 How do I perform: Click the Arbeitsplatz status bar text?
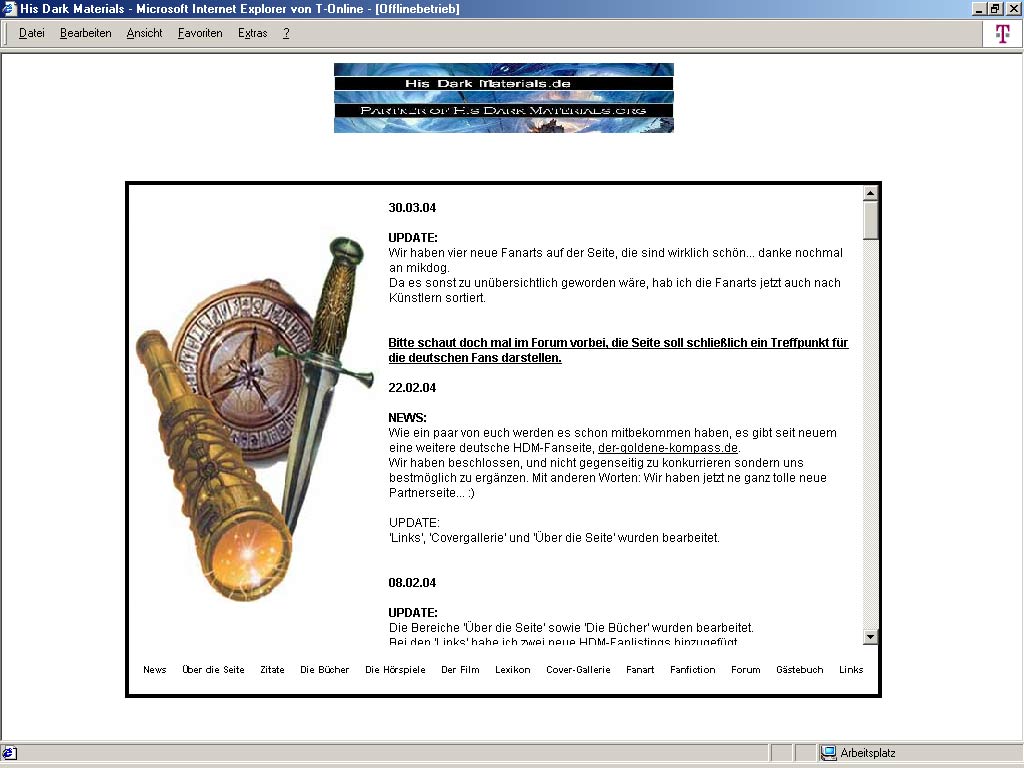(868, 753)
